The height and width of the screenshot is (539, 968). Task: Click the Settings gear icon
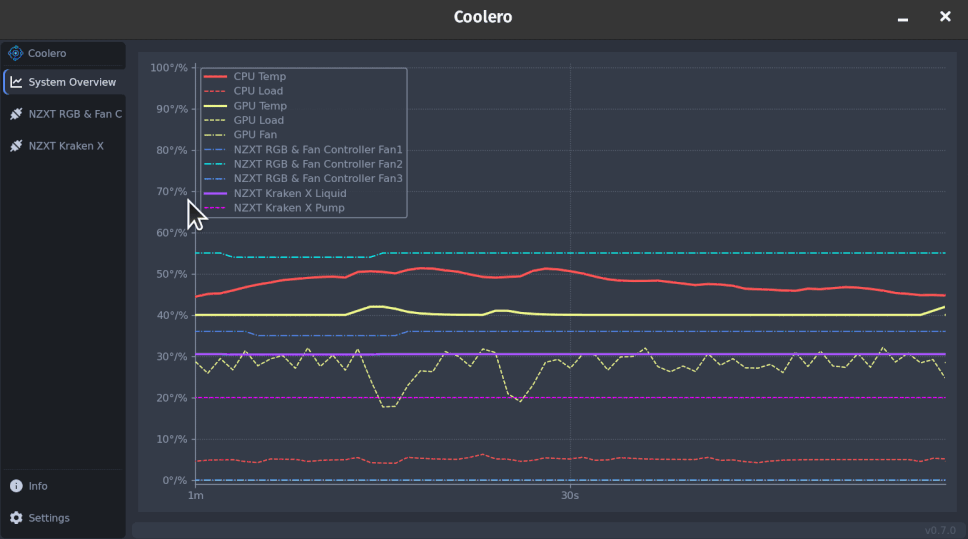coord(16,517)
